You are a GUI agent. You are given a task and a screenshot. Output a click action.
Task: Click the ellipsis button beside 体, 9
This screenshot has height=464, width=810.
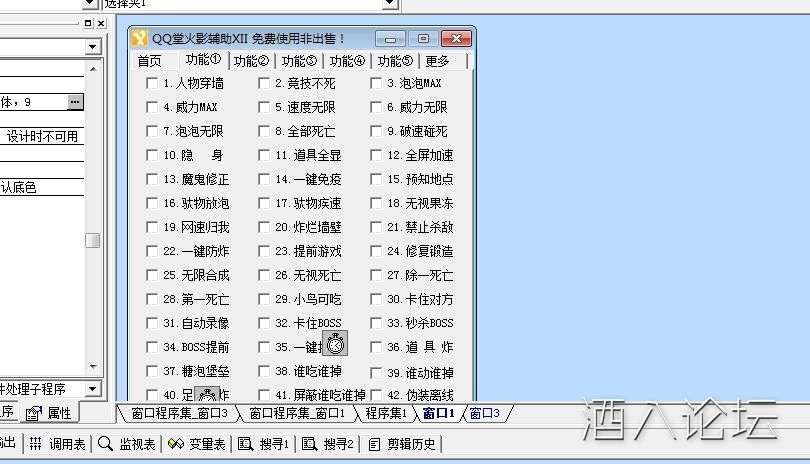coord(75,102)
